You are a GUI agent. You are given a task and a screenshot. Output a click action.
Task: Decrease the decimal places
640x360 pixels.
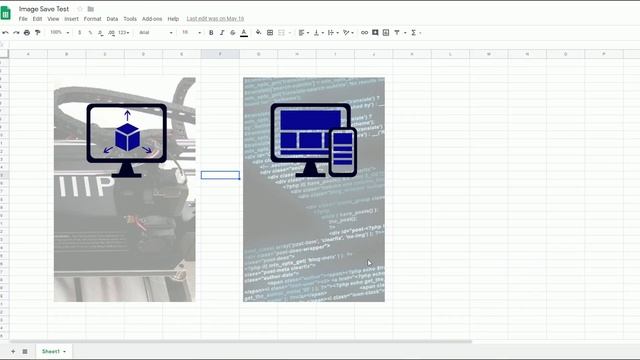[x=100, y=33]
